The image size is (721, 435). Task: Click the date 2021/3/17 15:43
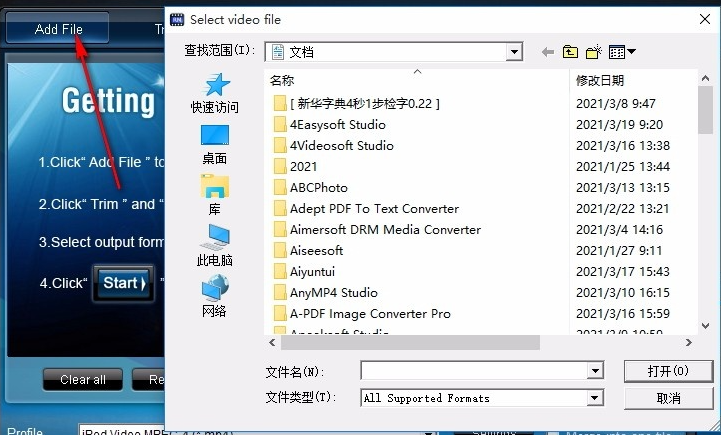point(623,272)
